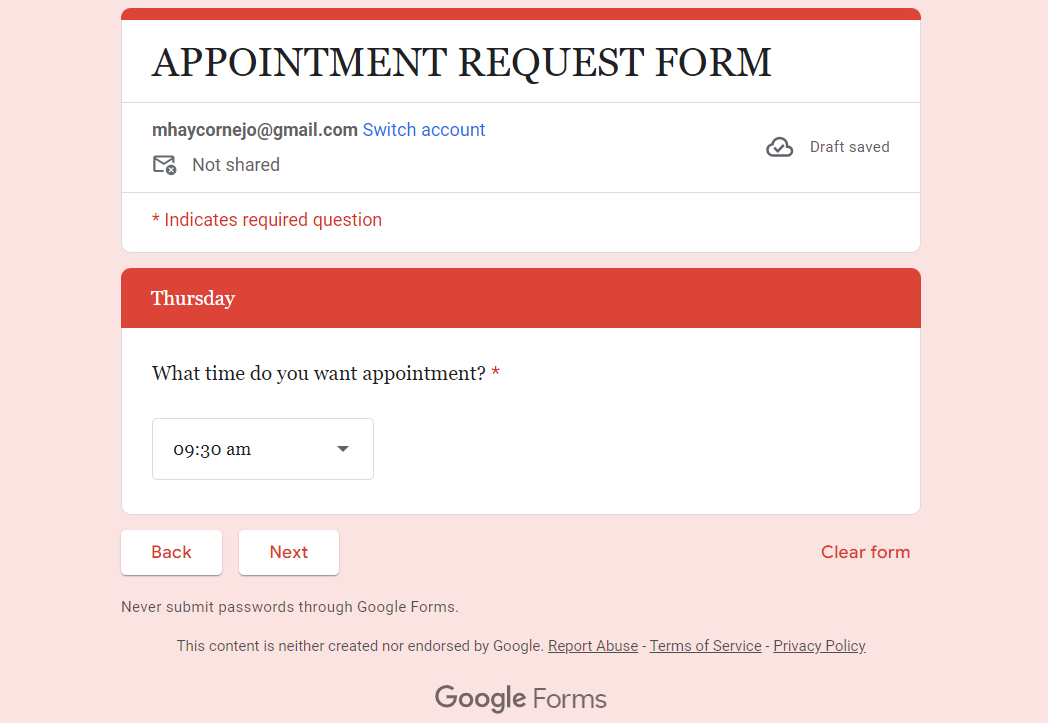Open the Privacy Policy link
1048x723 pixels.
pyautogui.click(x=819, y=646)
